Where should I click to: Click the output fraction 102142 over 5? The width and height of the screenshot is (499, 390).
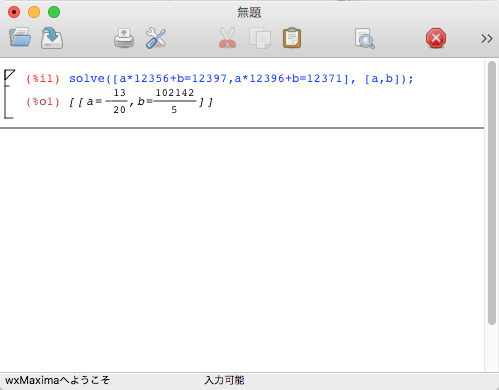[x=175, y=101]
